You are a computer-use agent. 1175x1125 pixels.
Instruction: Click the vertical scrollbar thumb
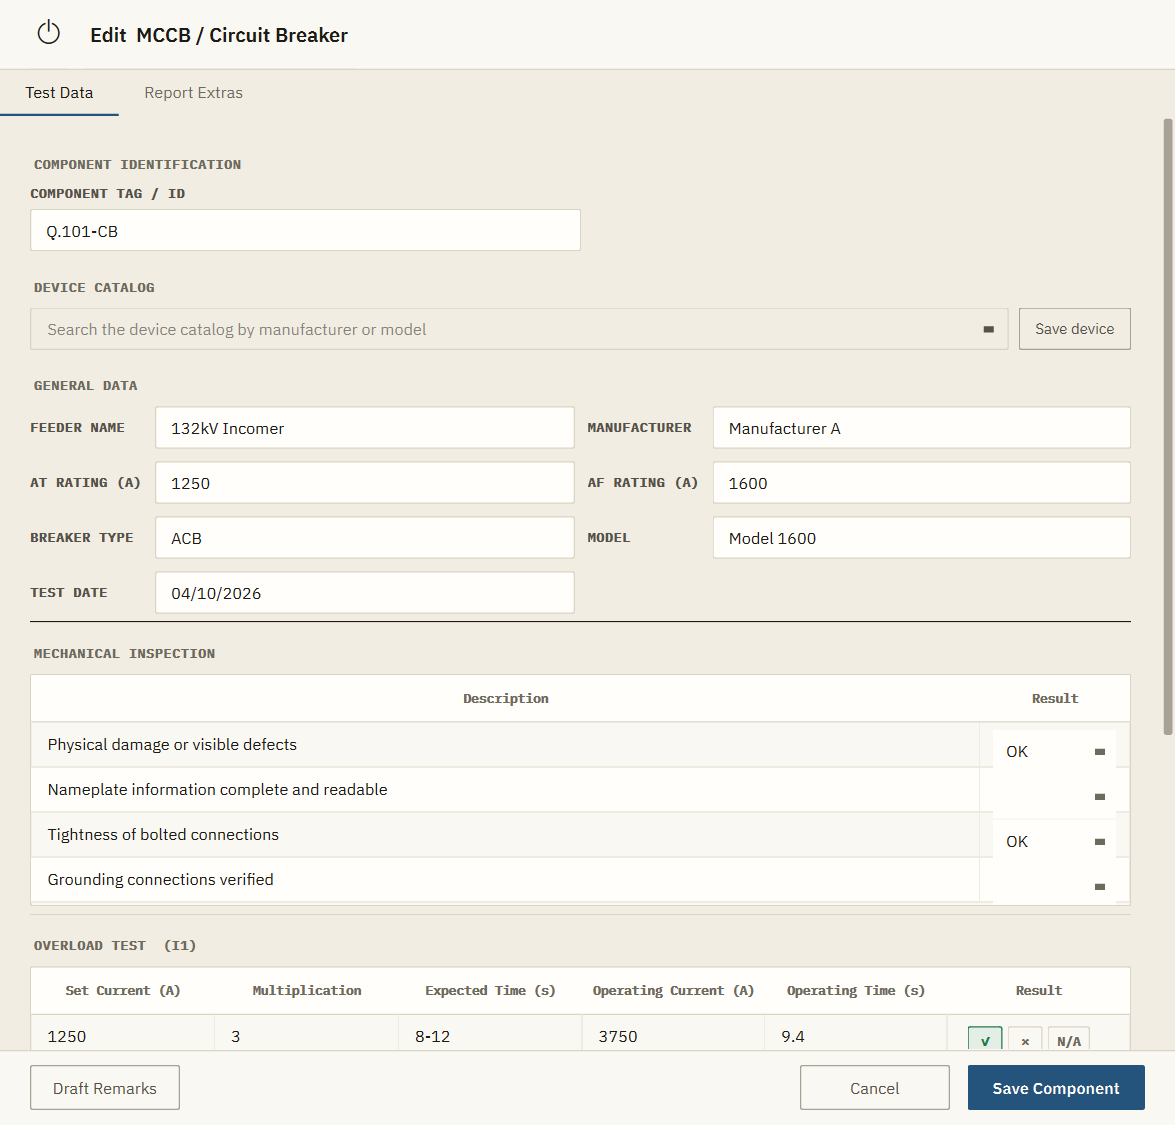click(x=1168, y=426)
